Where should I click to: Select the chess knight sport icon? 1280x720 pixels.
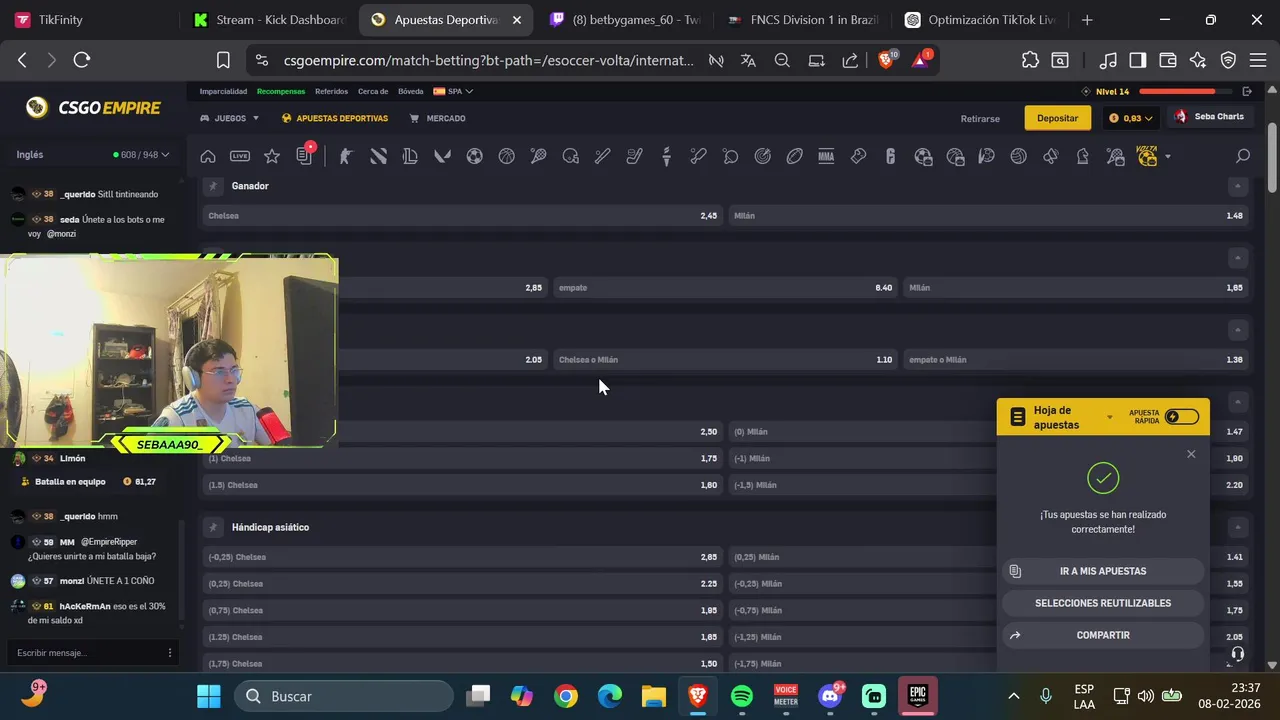click(1082, 156)
